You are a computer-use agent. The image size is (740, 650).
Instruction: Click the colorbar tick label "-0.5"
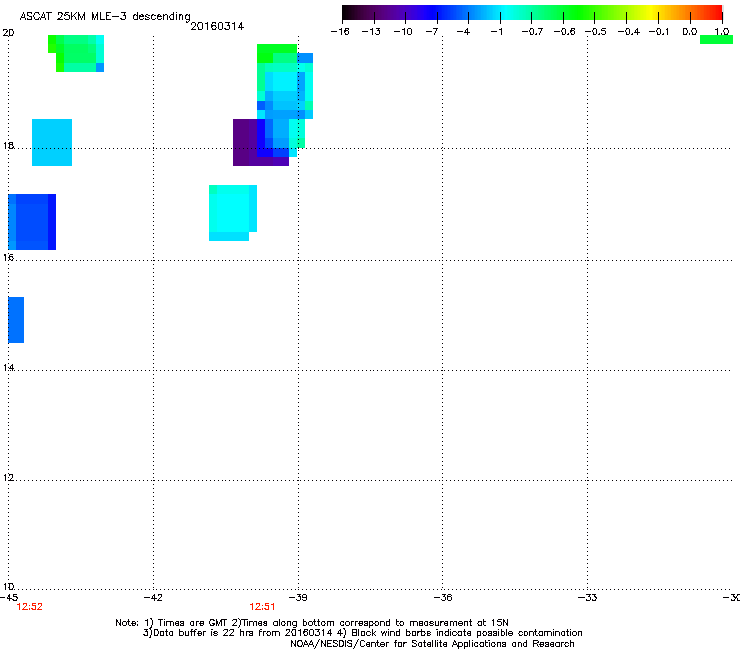pyautogui.click(x=596, y=32)
